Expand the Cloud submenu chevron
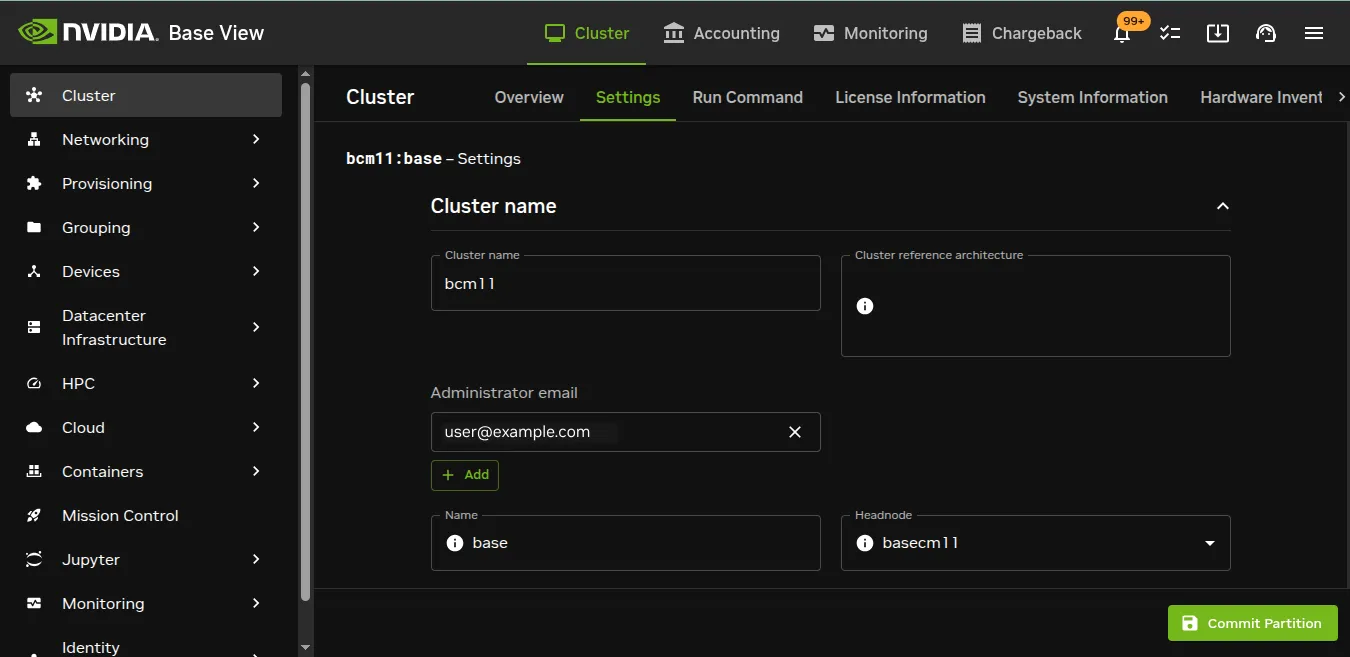Viewport: 1350px width, 657px height. coord(256,427)
